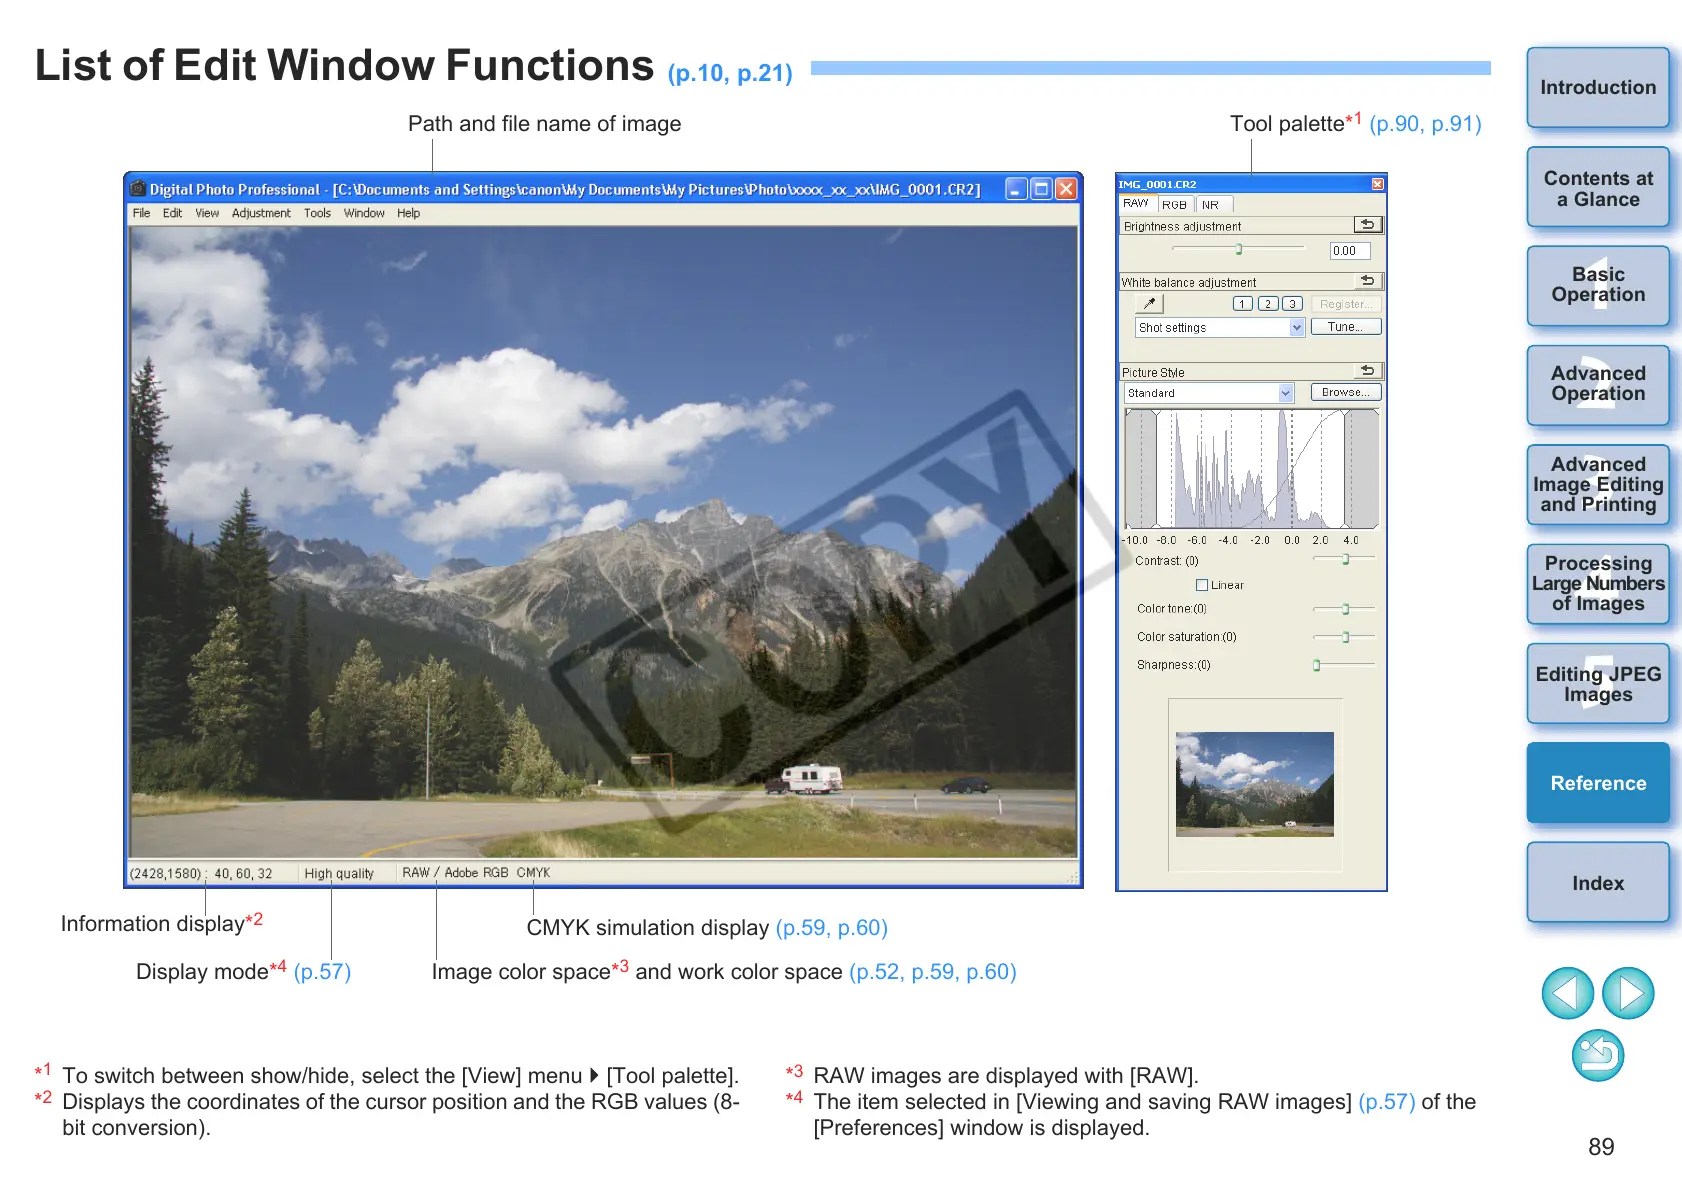Click the brightness value field 0.00

coord(1350,251)
